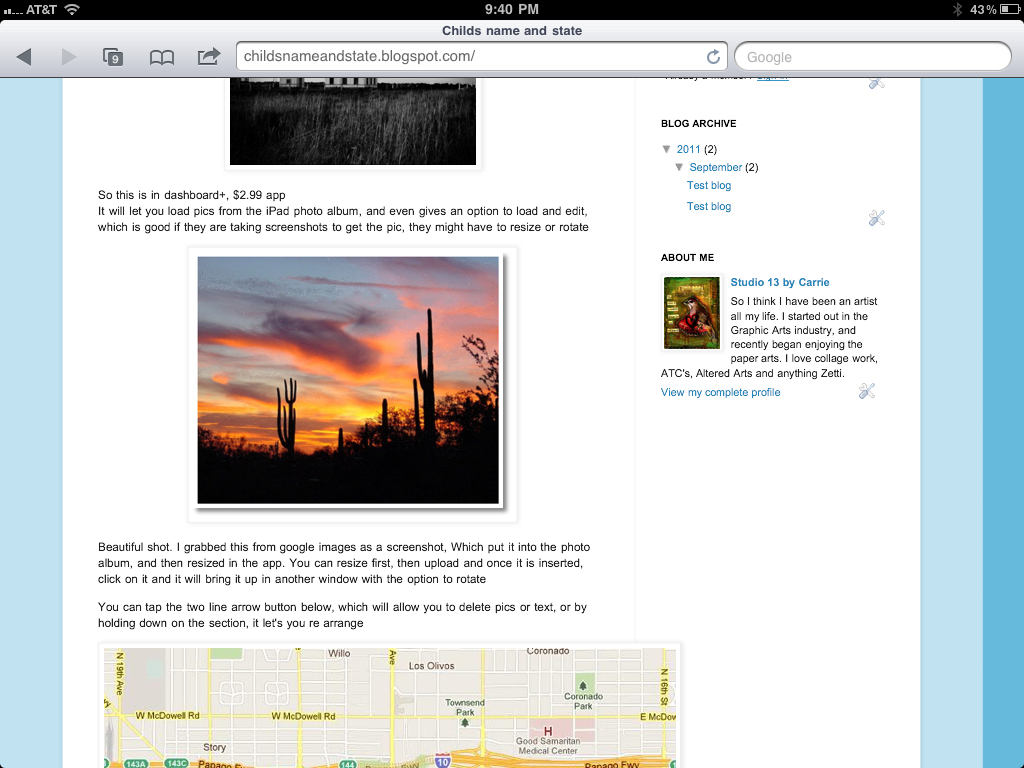The image size is (1024, 768).
Task: Open the 2011 archive link
Action: coord(688,149)
